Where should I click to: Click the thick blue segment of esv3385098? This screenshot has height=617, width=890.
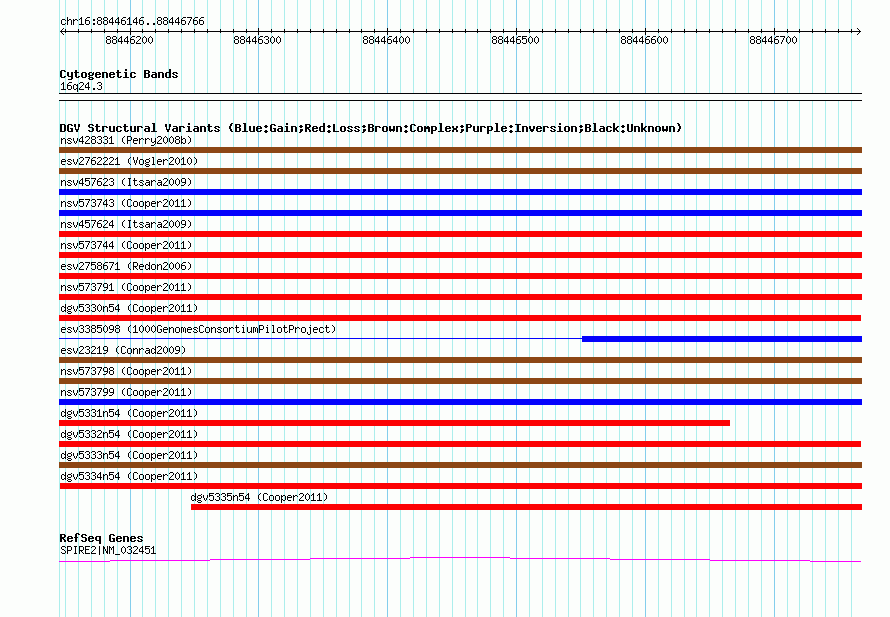click(x=722, y=339)
